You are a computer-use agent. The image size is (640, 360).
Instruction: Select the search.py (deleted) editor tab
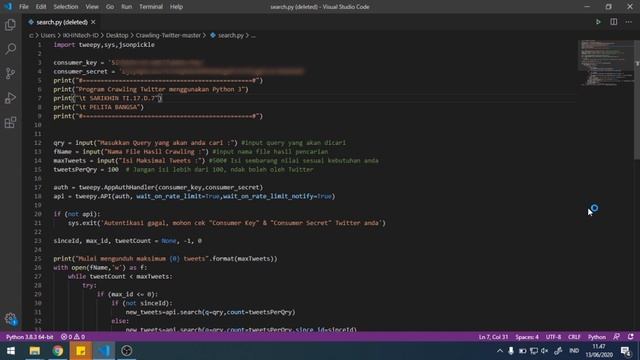click(x=62, y=22)
